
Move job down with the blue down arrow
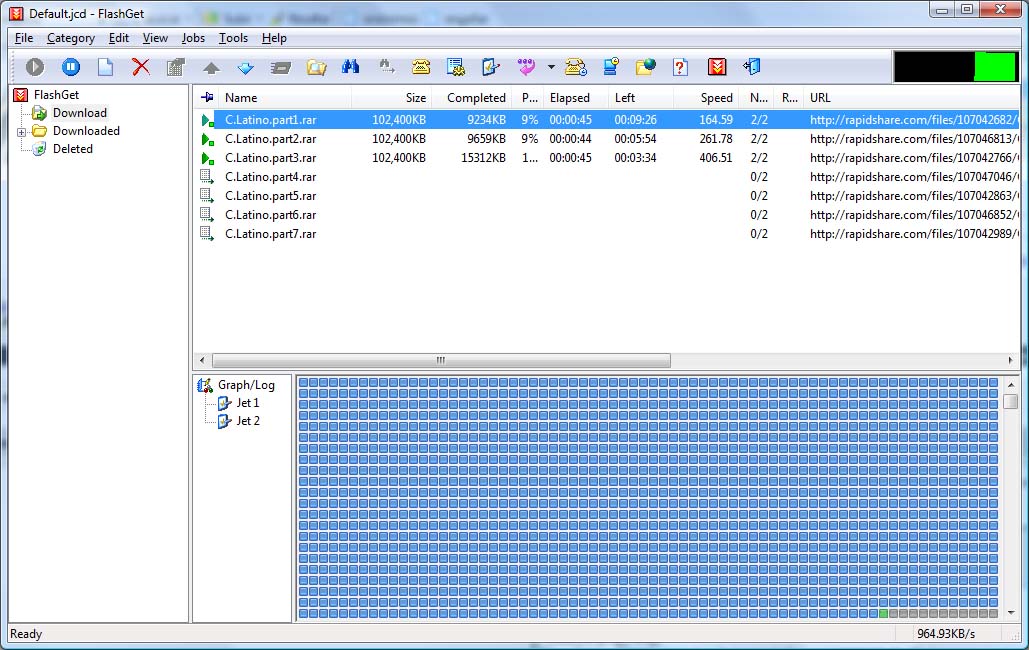(245, 68)
